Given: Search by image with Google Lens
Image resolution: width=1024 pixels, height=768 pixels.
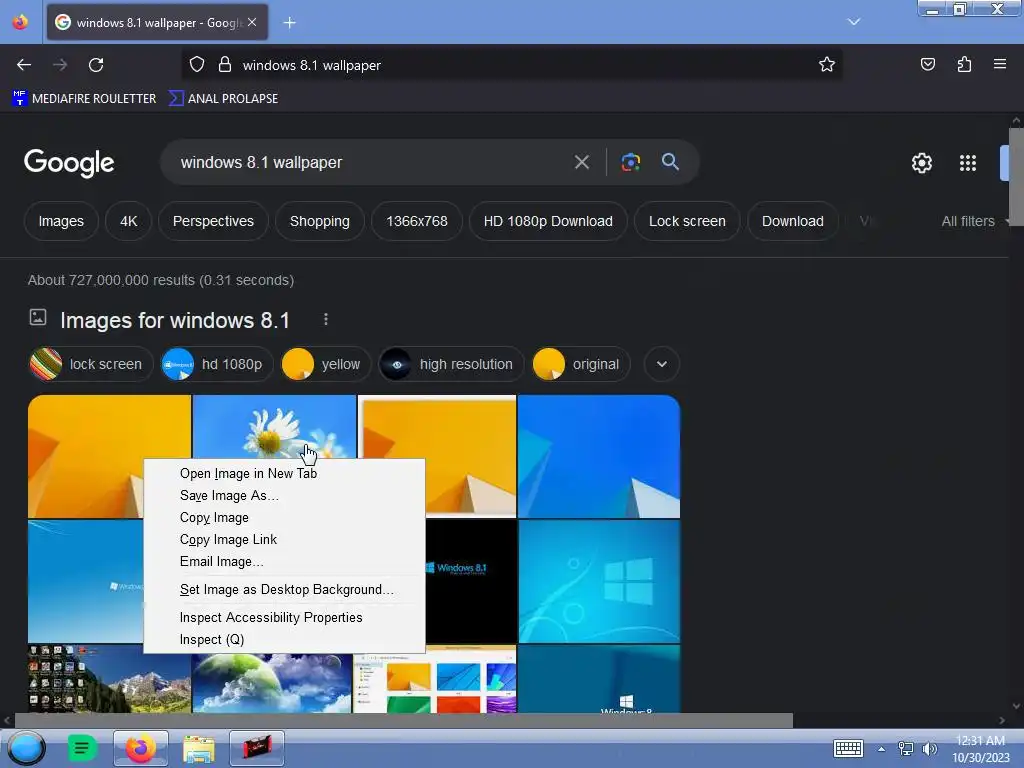Looking at the screenshot, I should (x=630, y=162).
